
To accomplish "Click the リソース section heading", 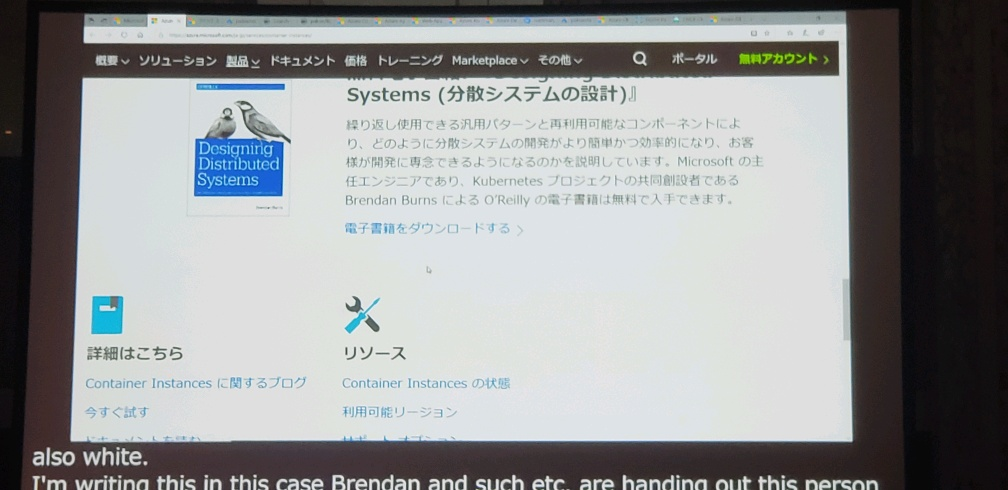I will pyautogui.click(x=374, y=353).
